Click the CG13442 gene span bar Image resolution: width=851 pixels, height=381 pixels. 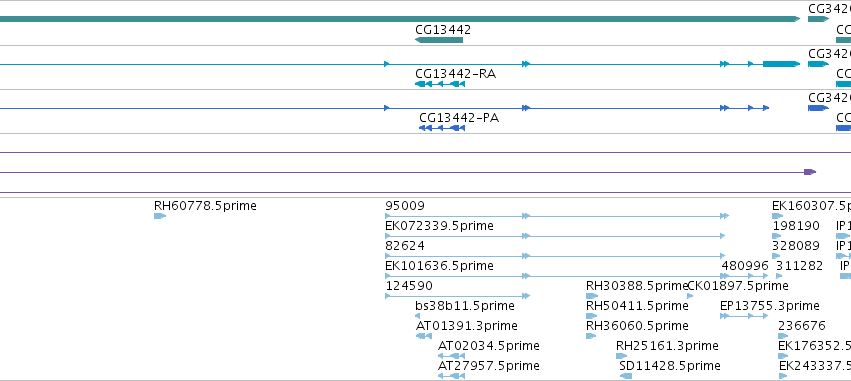[x=439, y=40]
